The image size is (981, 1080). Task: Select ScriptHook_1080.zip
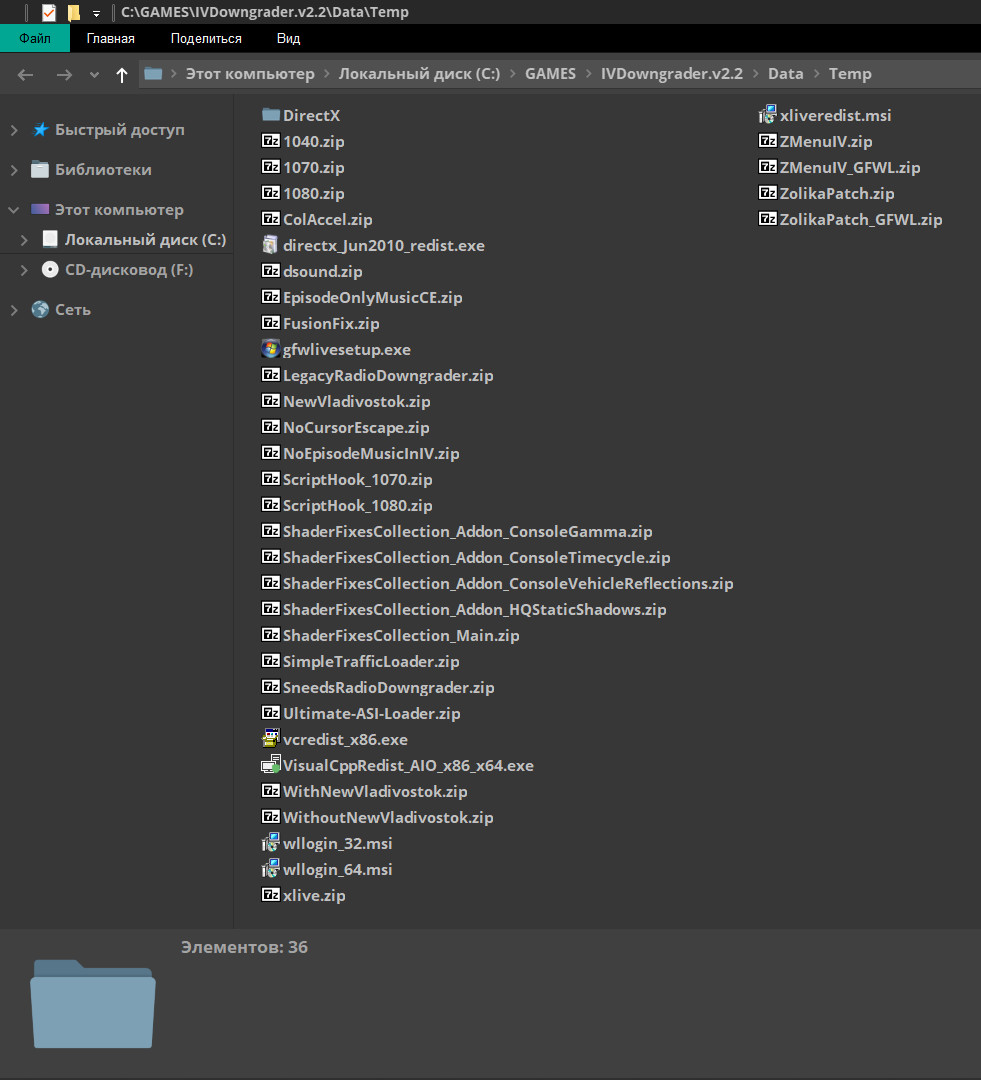point(358,506)
